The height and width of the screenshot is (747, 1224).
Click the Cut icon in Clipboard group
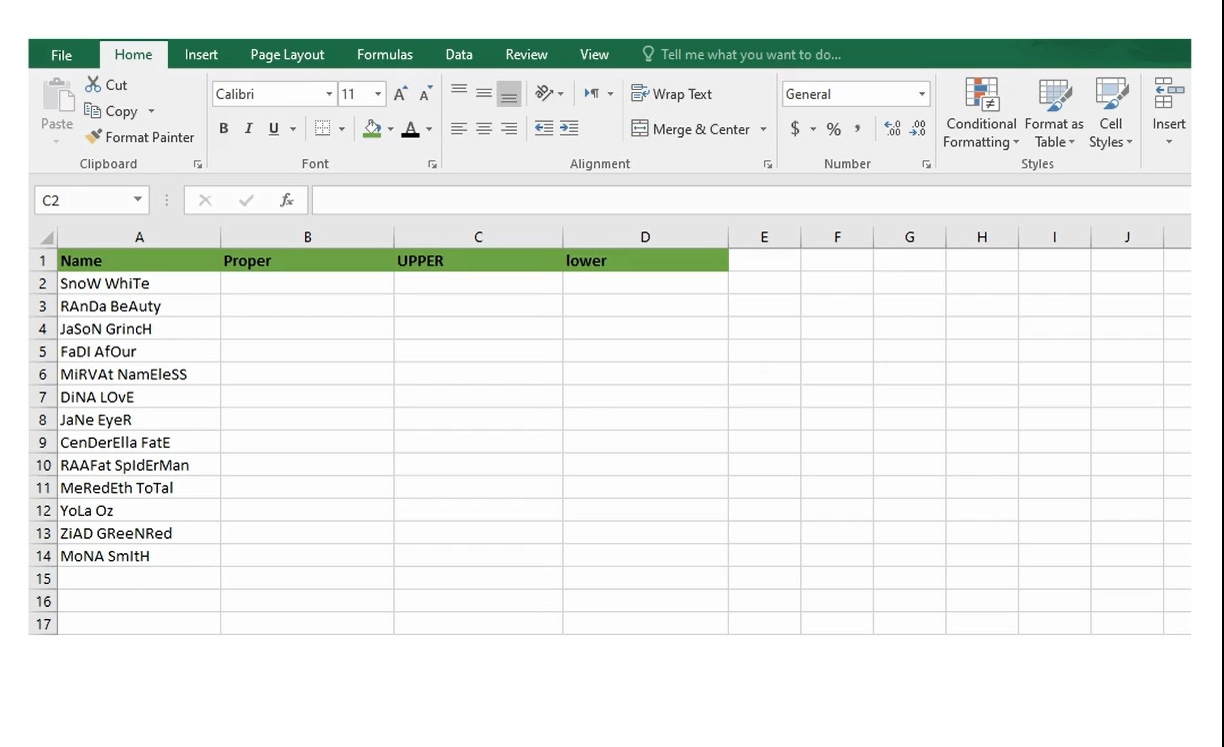click(106, 85)
